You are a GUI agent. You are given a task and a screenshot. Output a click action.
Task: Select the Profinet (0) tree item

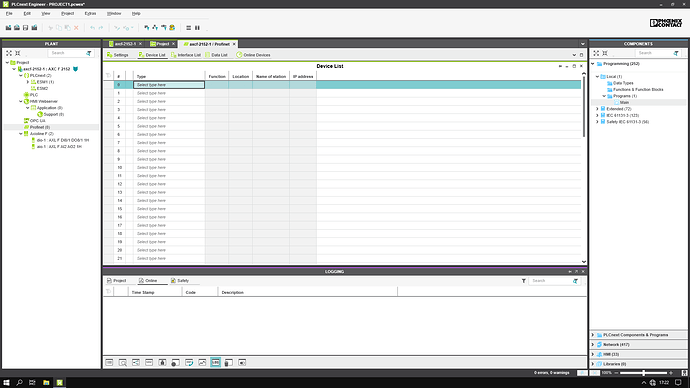coord(40,127)
